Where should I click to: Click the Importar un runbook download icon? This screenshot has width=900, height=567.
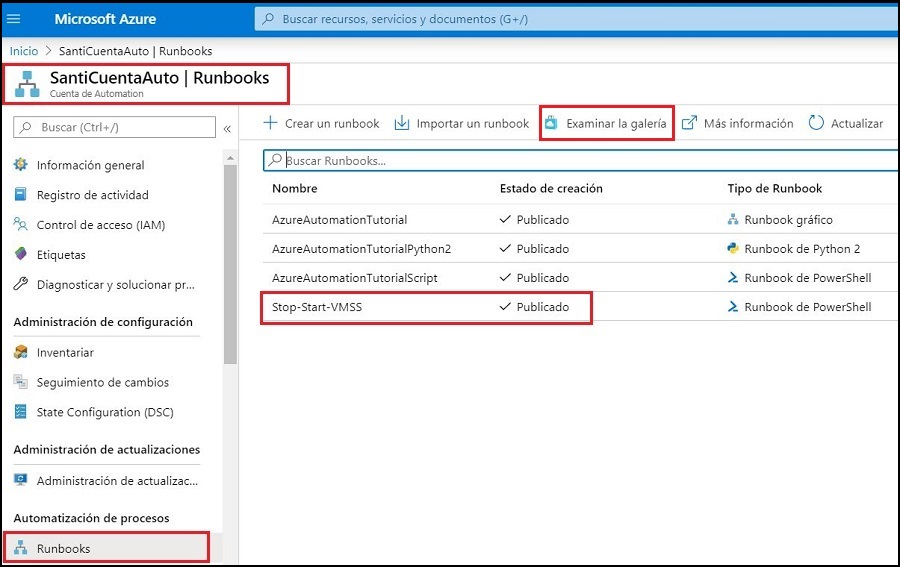[402, 123]
